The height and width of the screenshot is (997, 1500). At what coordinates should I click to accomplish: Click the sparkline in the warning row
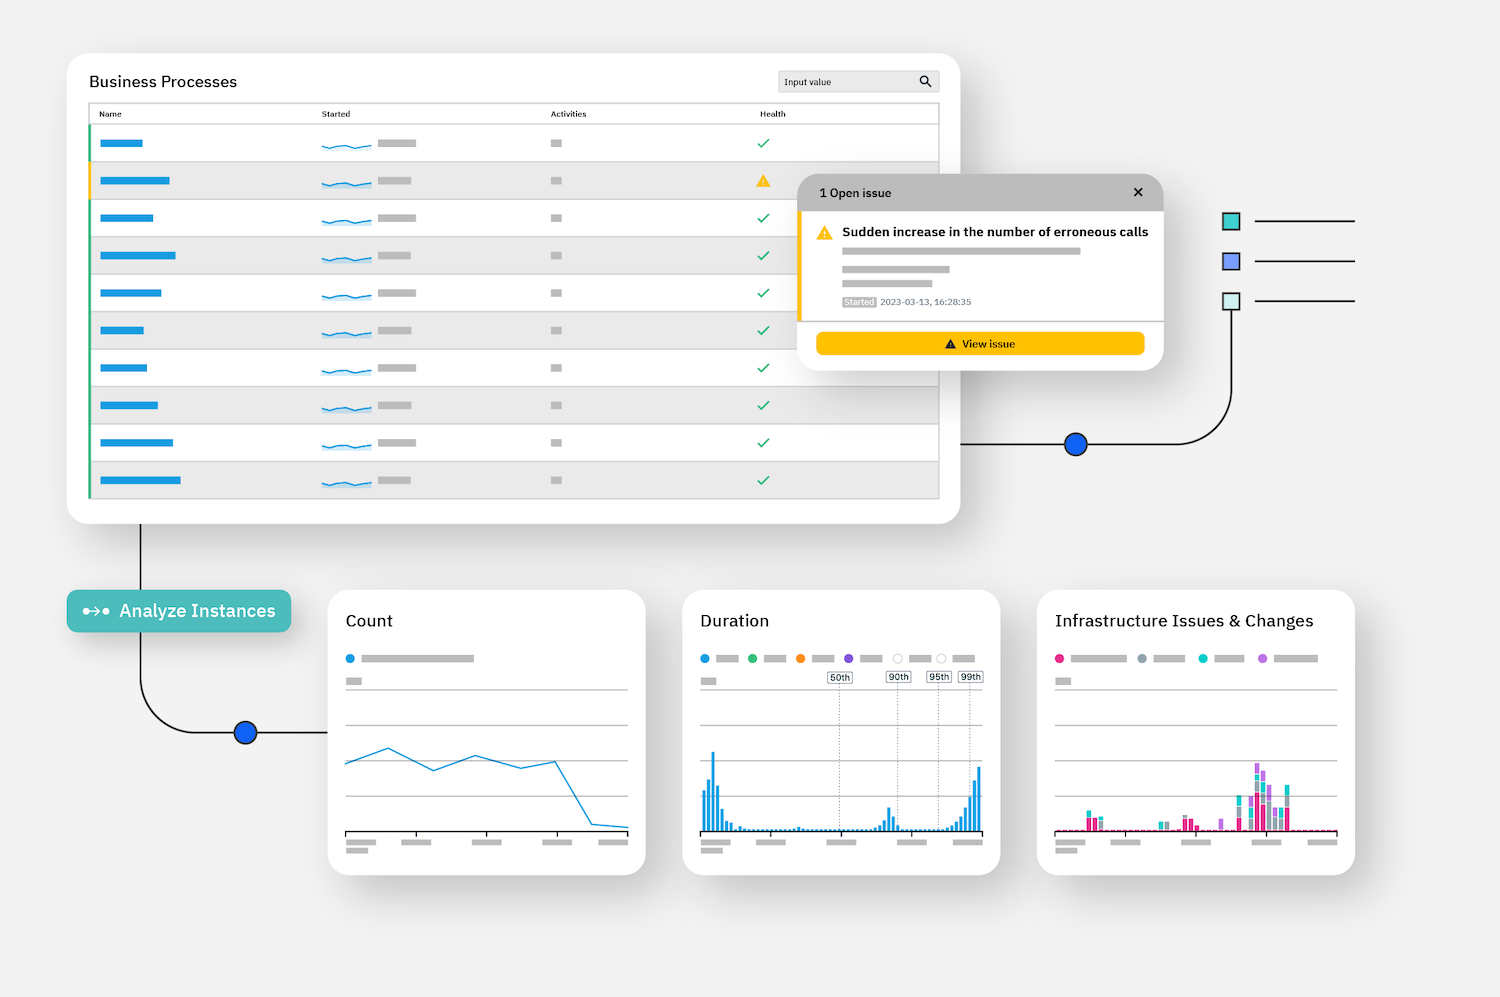(346, 183)
